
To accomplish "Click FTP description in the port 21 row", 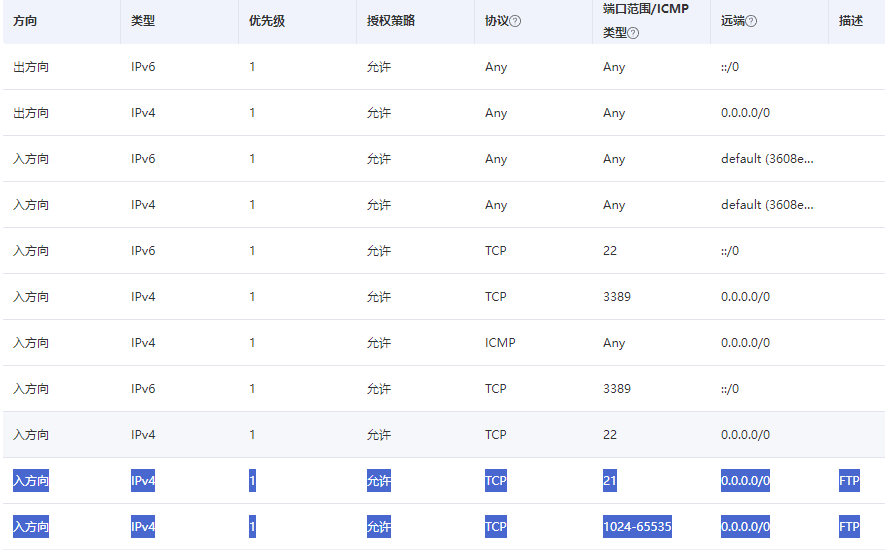I will [849, 481].
